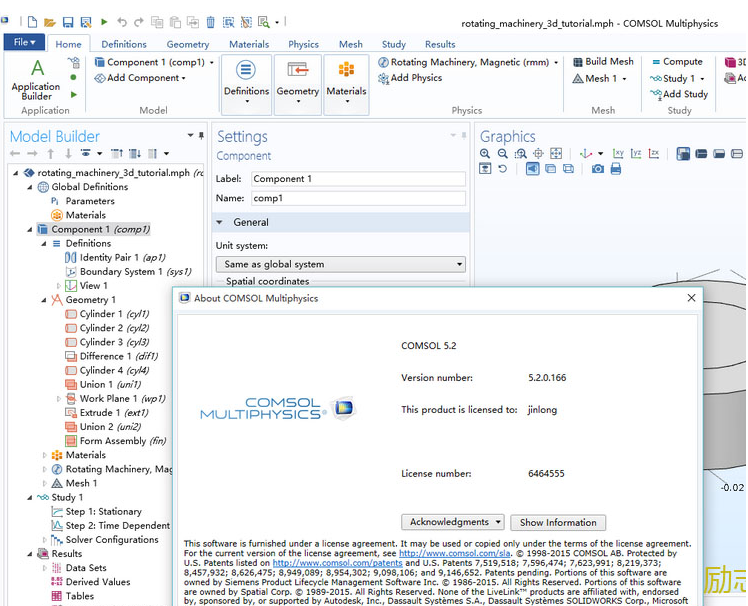Activate the Zoom Box tool in Graphics
748x606 pixels.
[520, 154]
